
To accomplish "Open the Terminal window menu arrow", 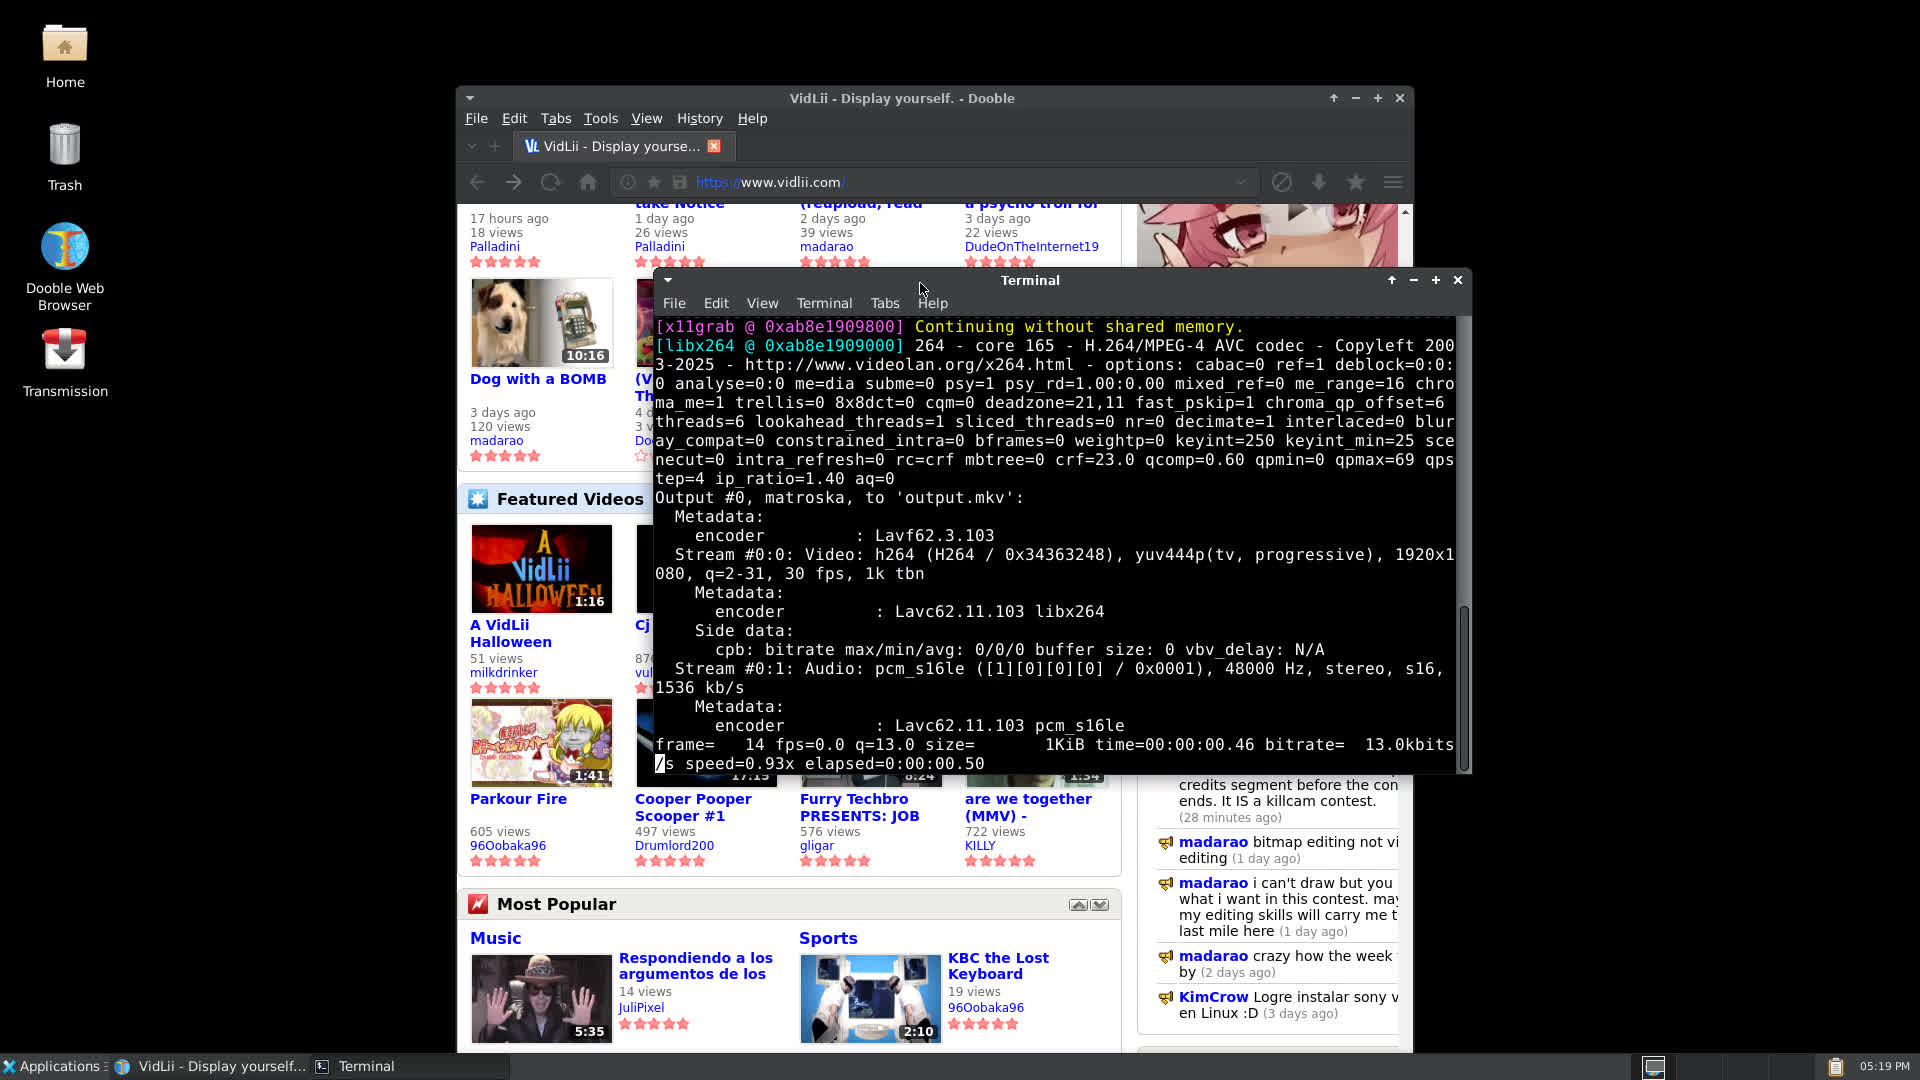I will point(668,280).
